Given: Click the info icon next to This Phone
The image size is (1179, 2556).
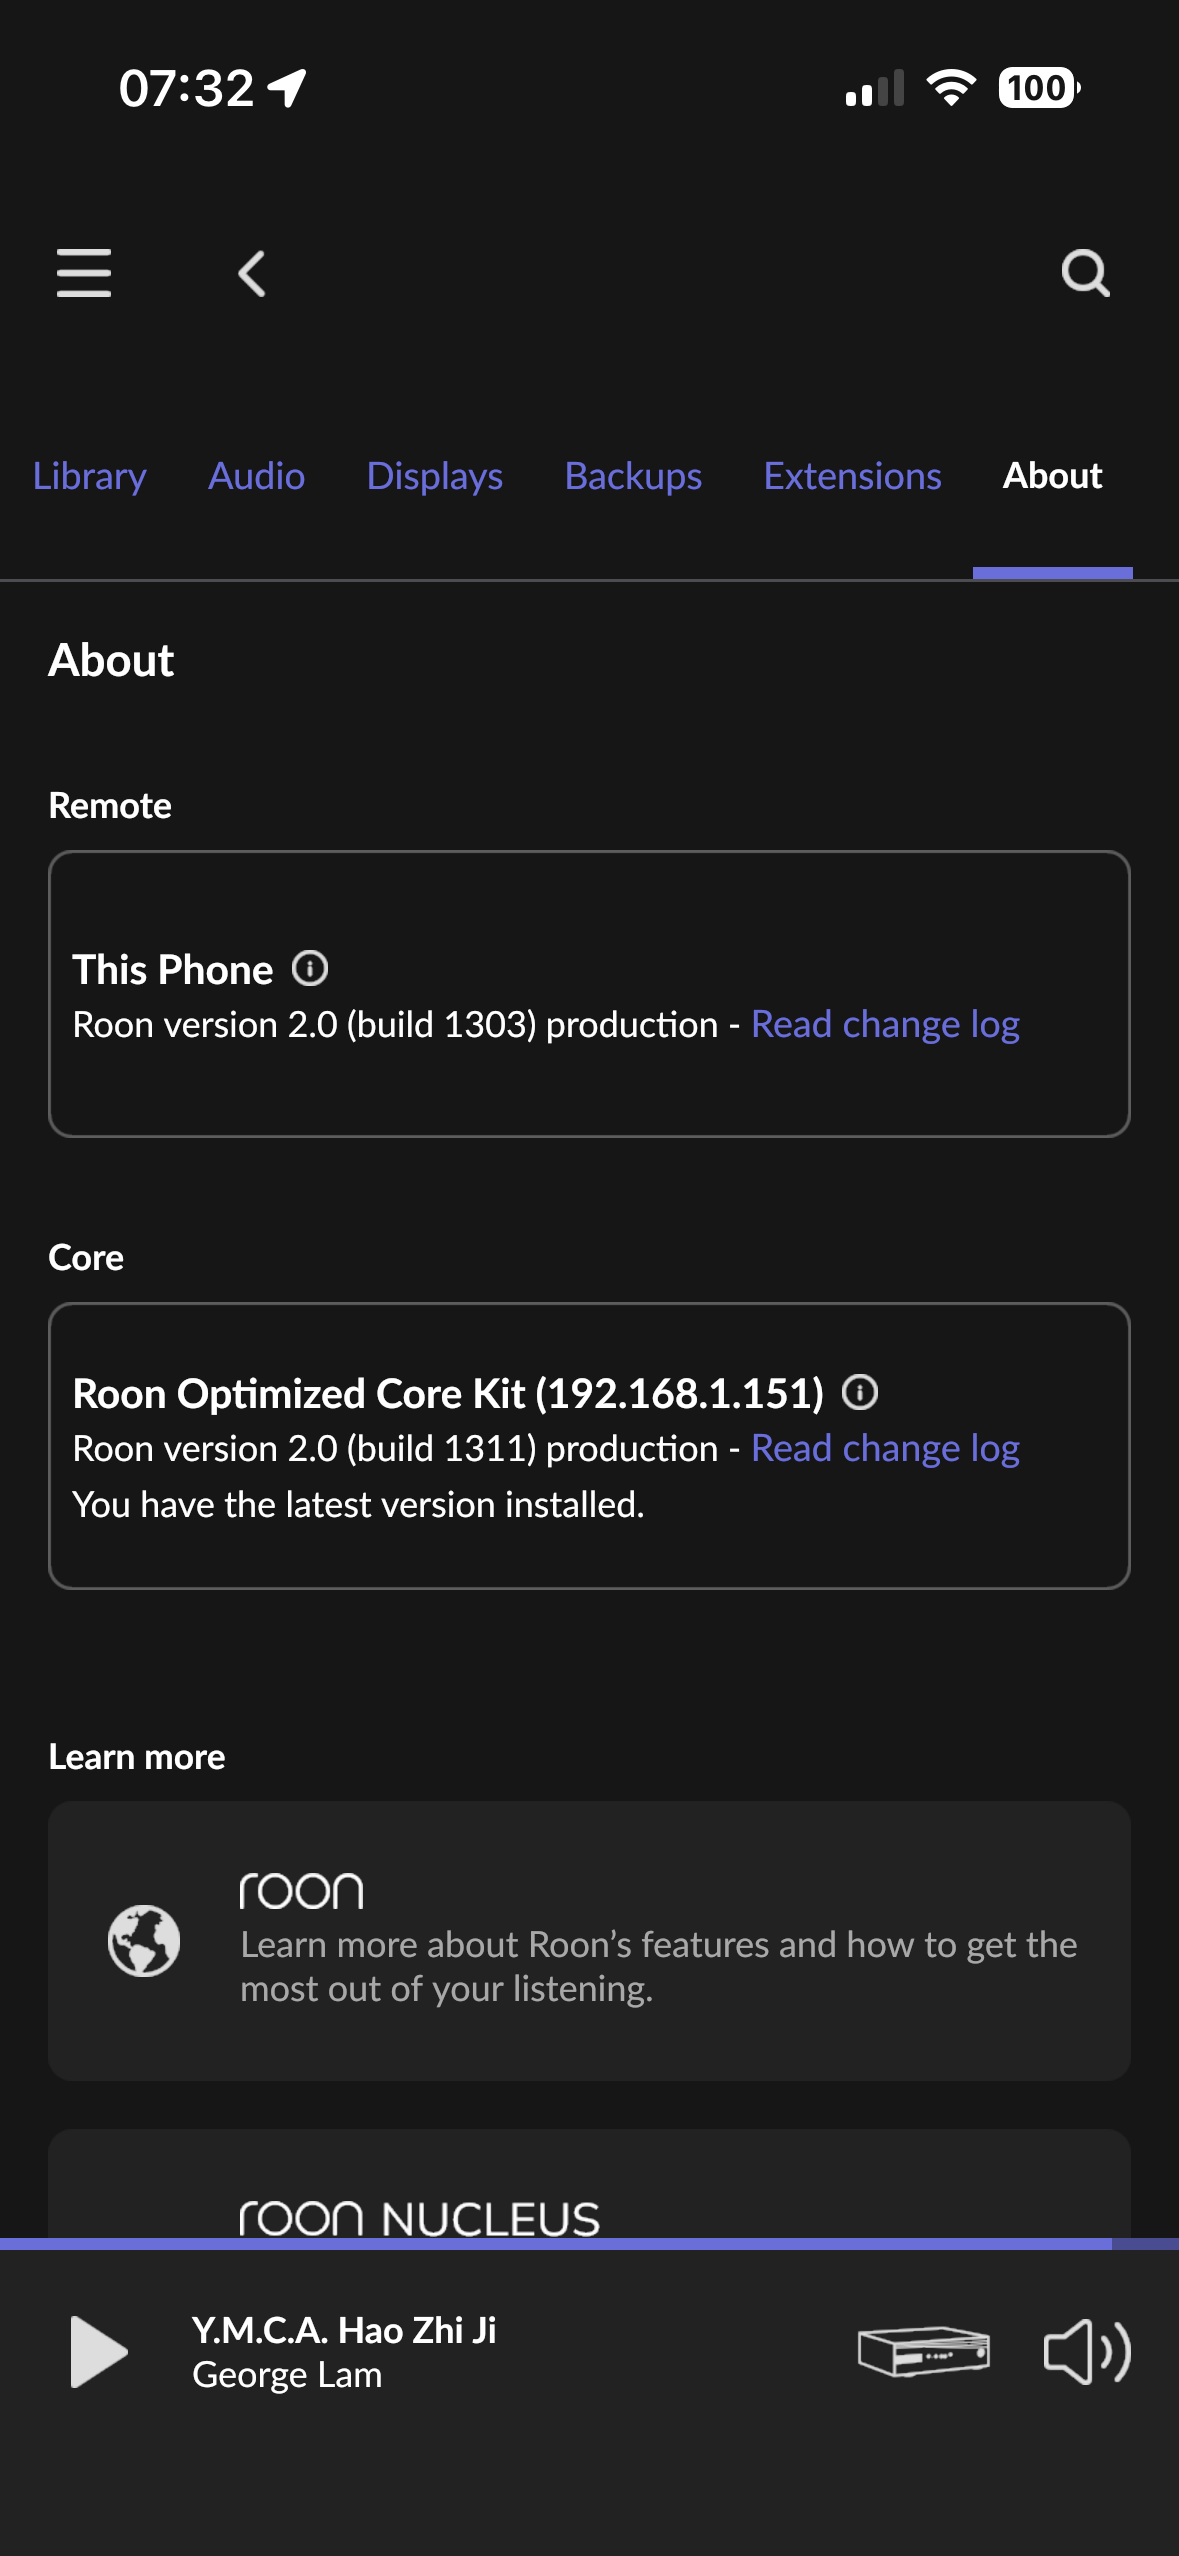Looking at the screenshot, I should pyautogui.click(x=311, y=968).
